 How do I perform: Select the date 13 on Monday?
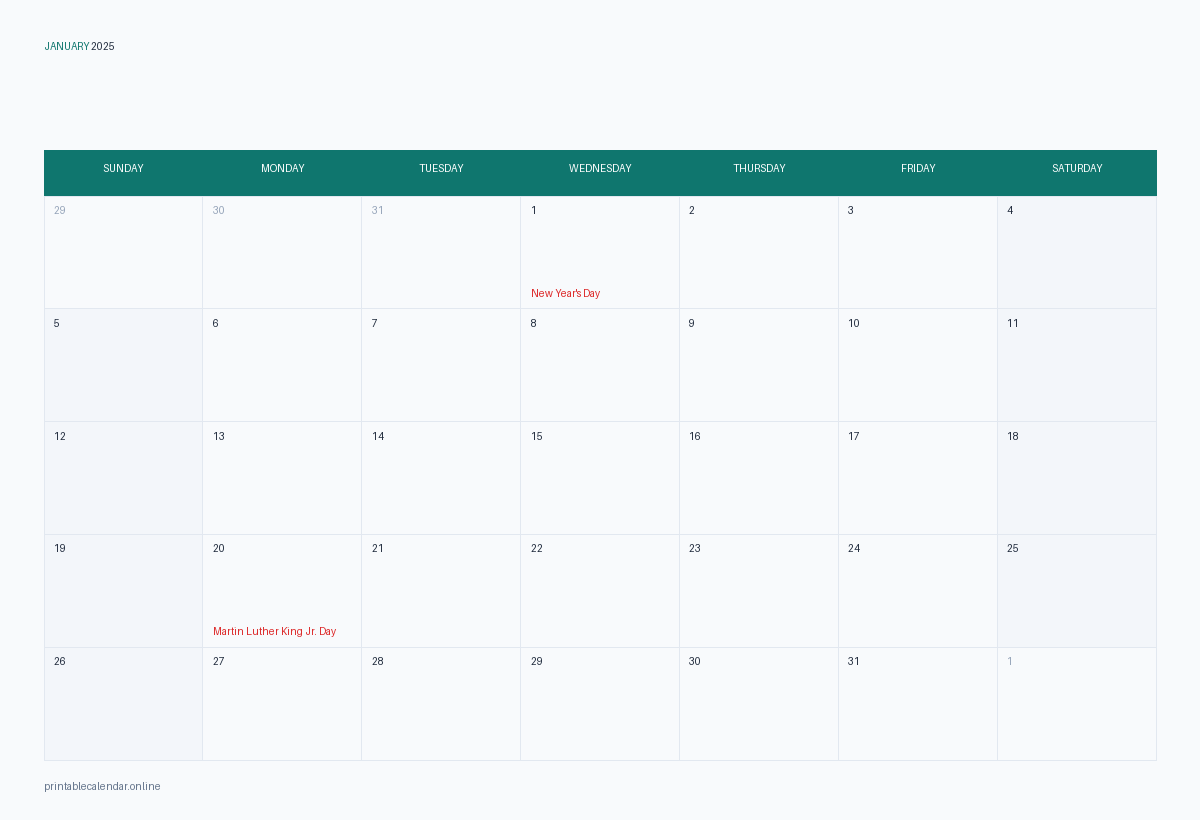click(282, 478)
